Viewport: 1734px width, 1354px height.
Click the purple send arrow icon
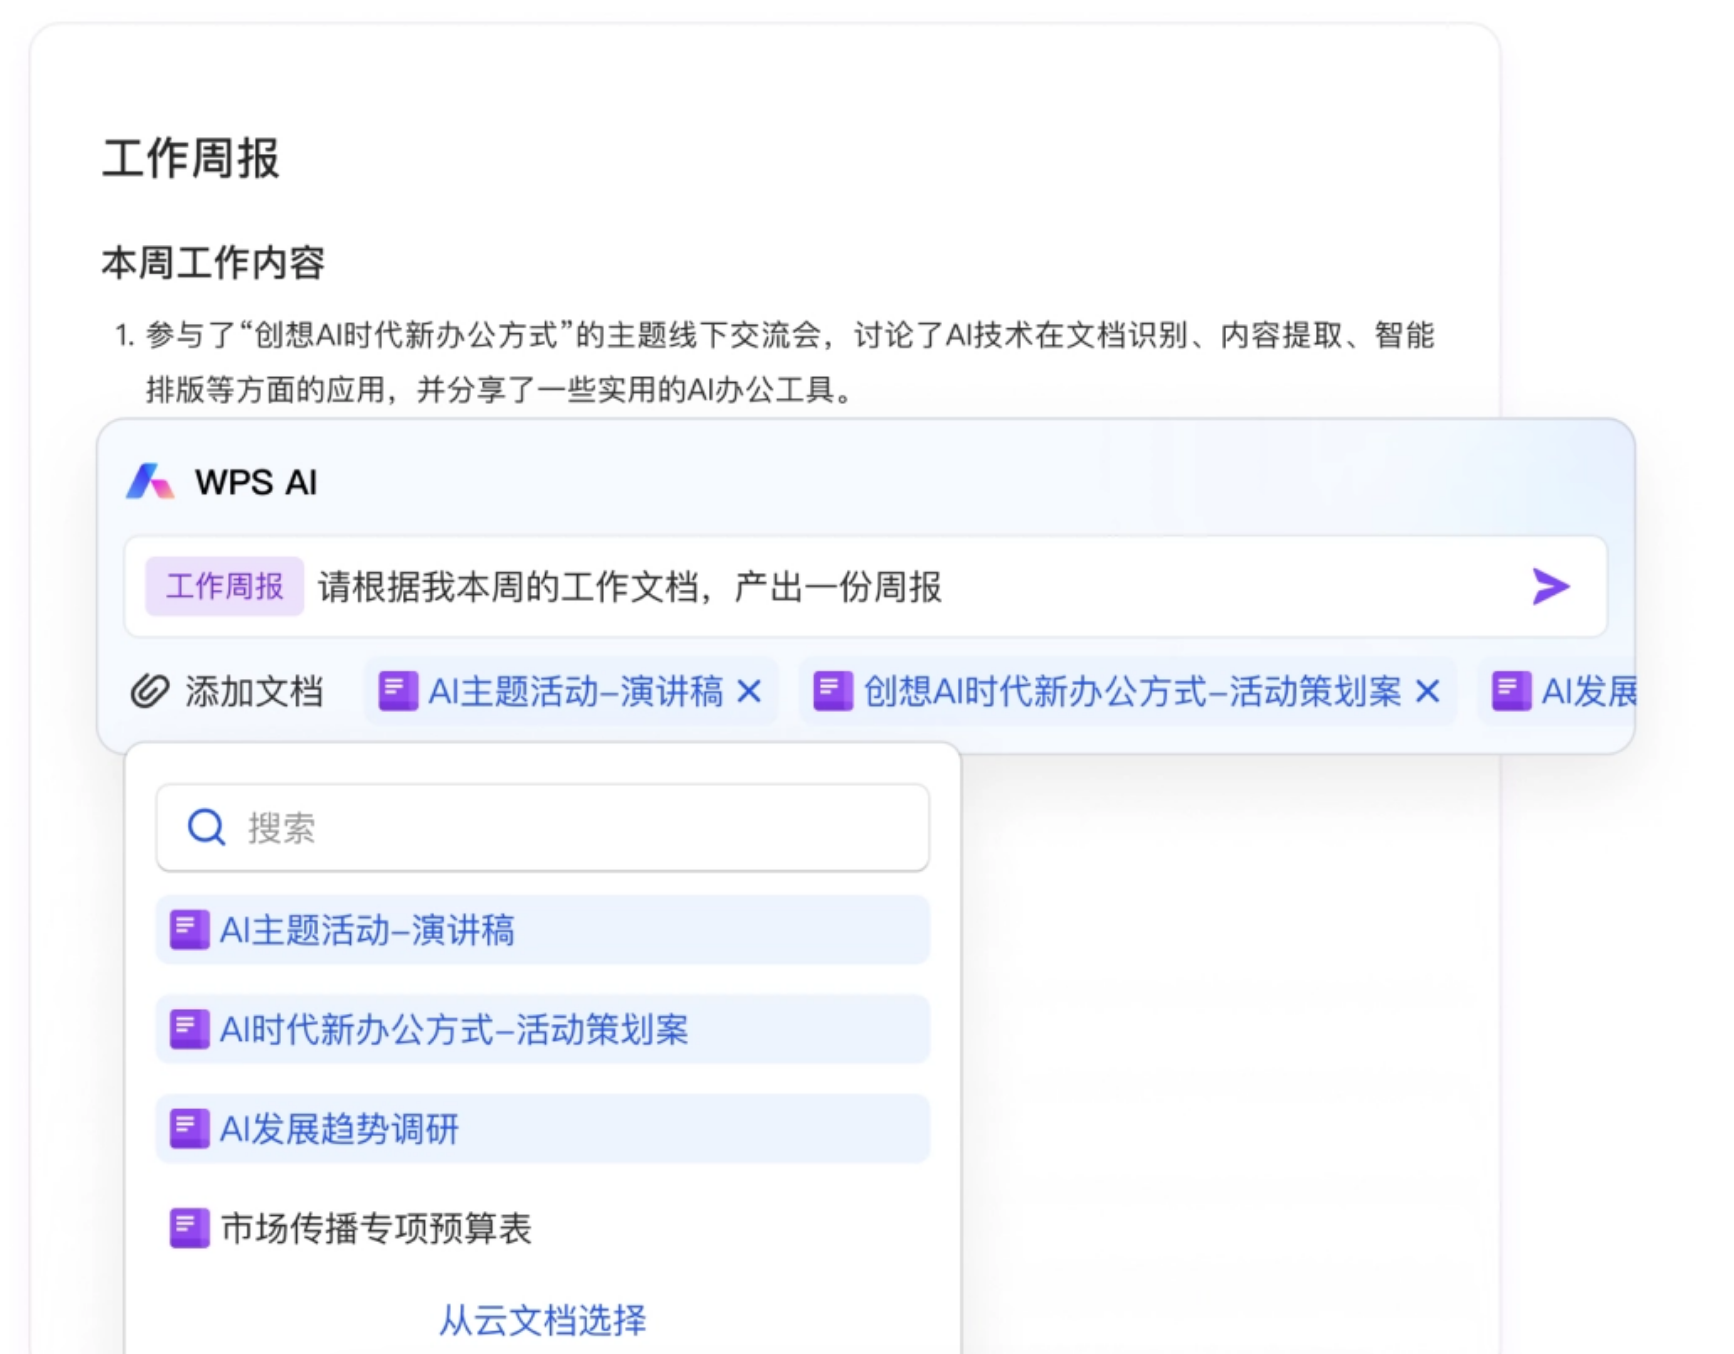1550,586
